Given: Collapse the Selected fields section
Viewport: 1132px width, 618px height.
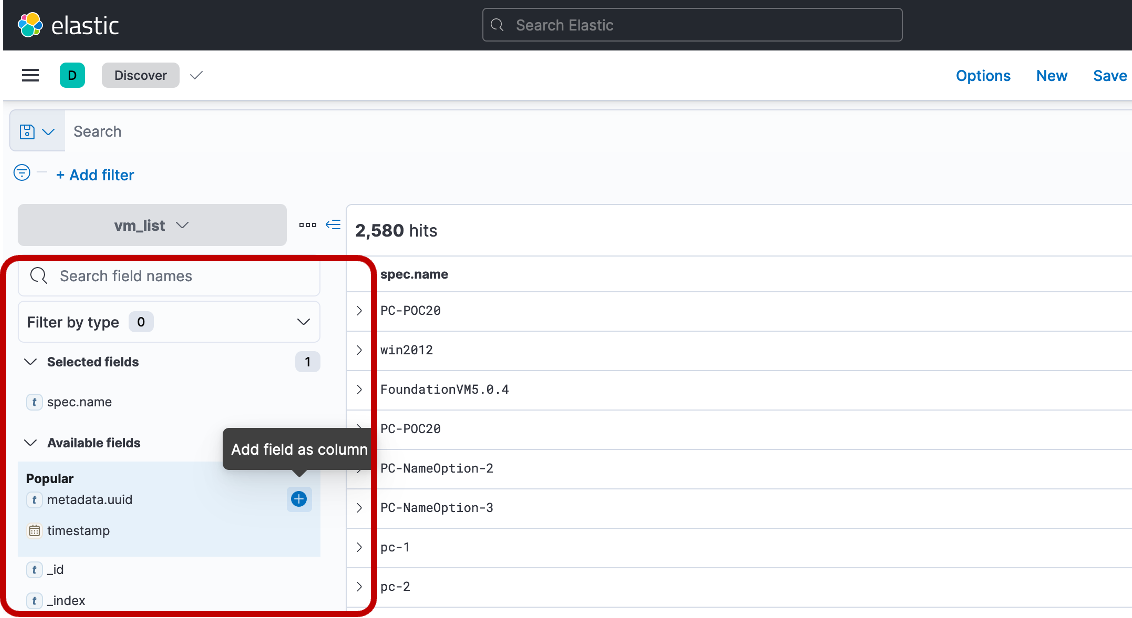Looking at the screenshot, I should pyautogui.click(x=30, y=362).
